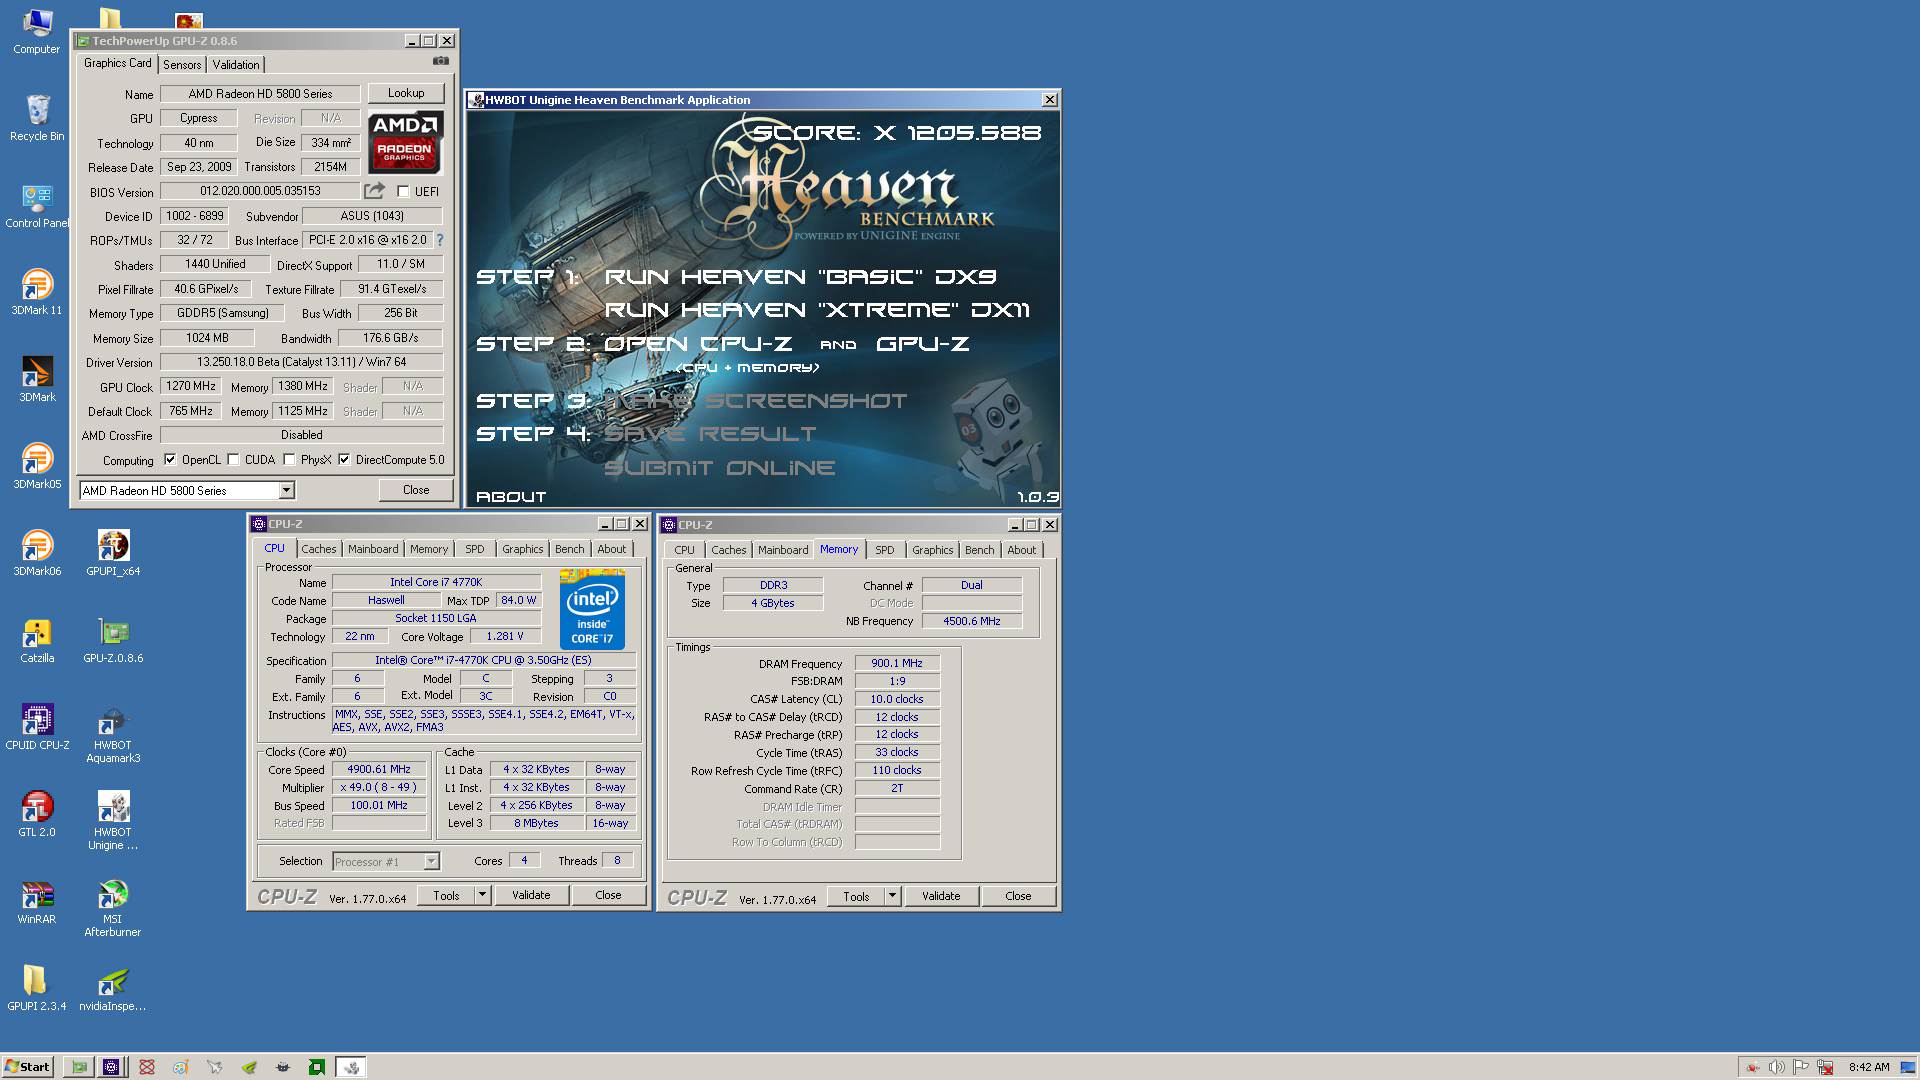Launch nvidiaInspector shortcut
This screenshot has width=1920, height=1080.
click(x=113, y=988)
